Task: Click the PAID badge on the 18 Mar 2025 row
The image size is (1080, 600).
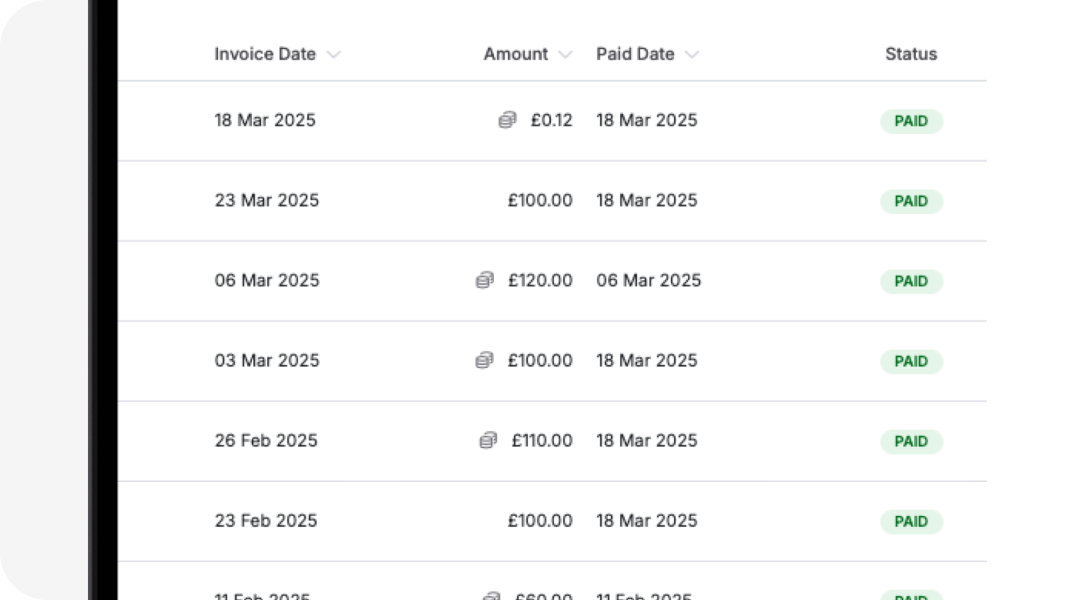Action: [x=911, y=121]
